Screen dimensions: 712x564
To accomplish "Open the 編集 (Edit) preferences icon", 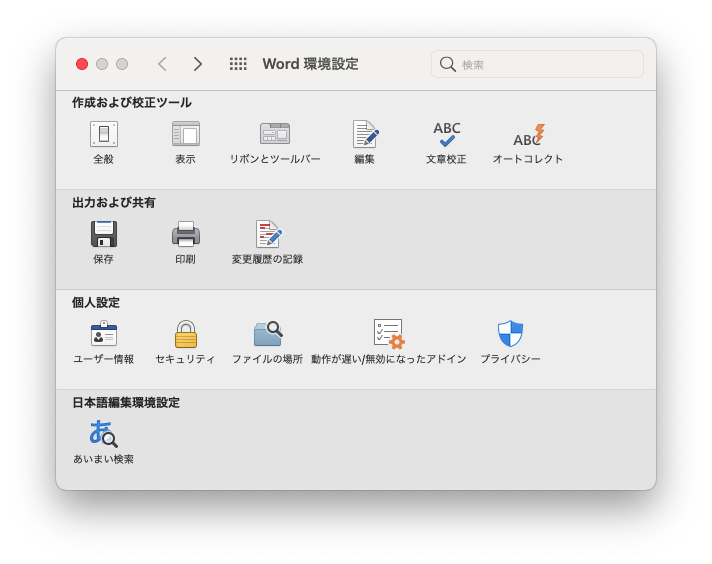I will [365, 134].
